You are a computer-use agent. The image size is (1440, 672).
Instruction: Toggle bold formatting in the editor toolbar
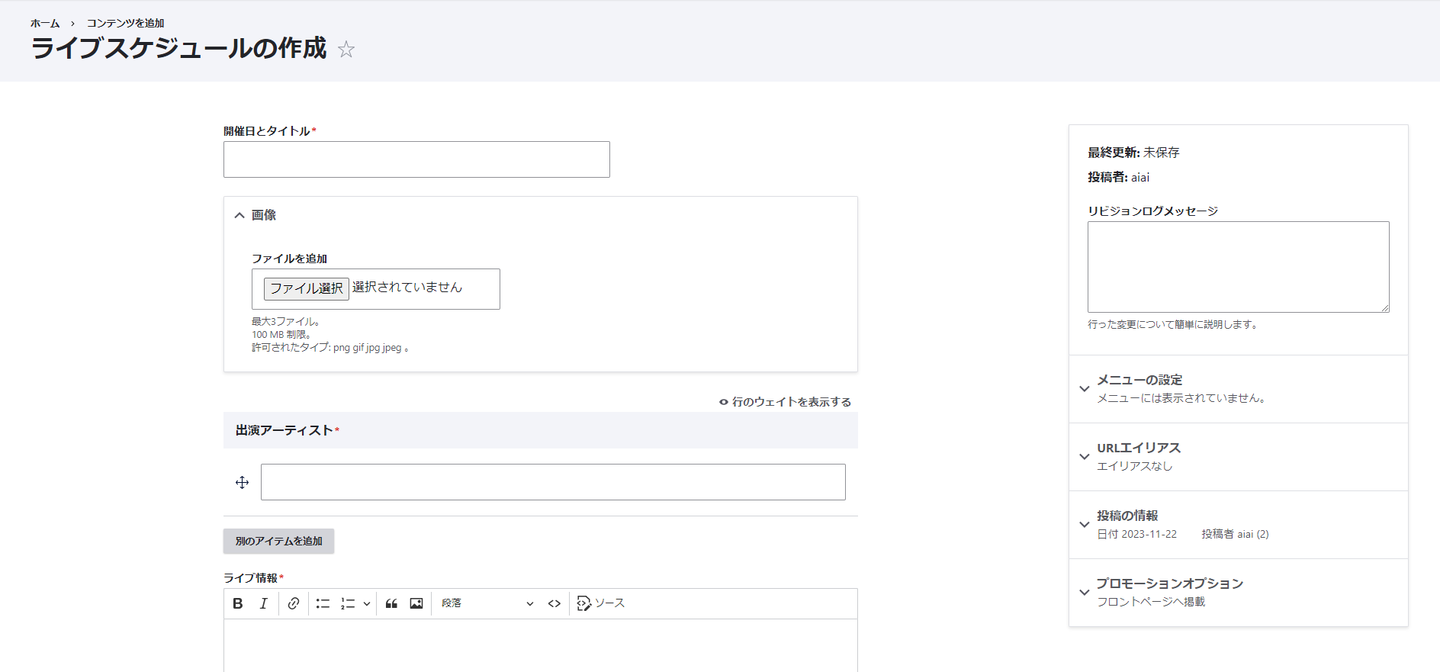tap(238, 604)
